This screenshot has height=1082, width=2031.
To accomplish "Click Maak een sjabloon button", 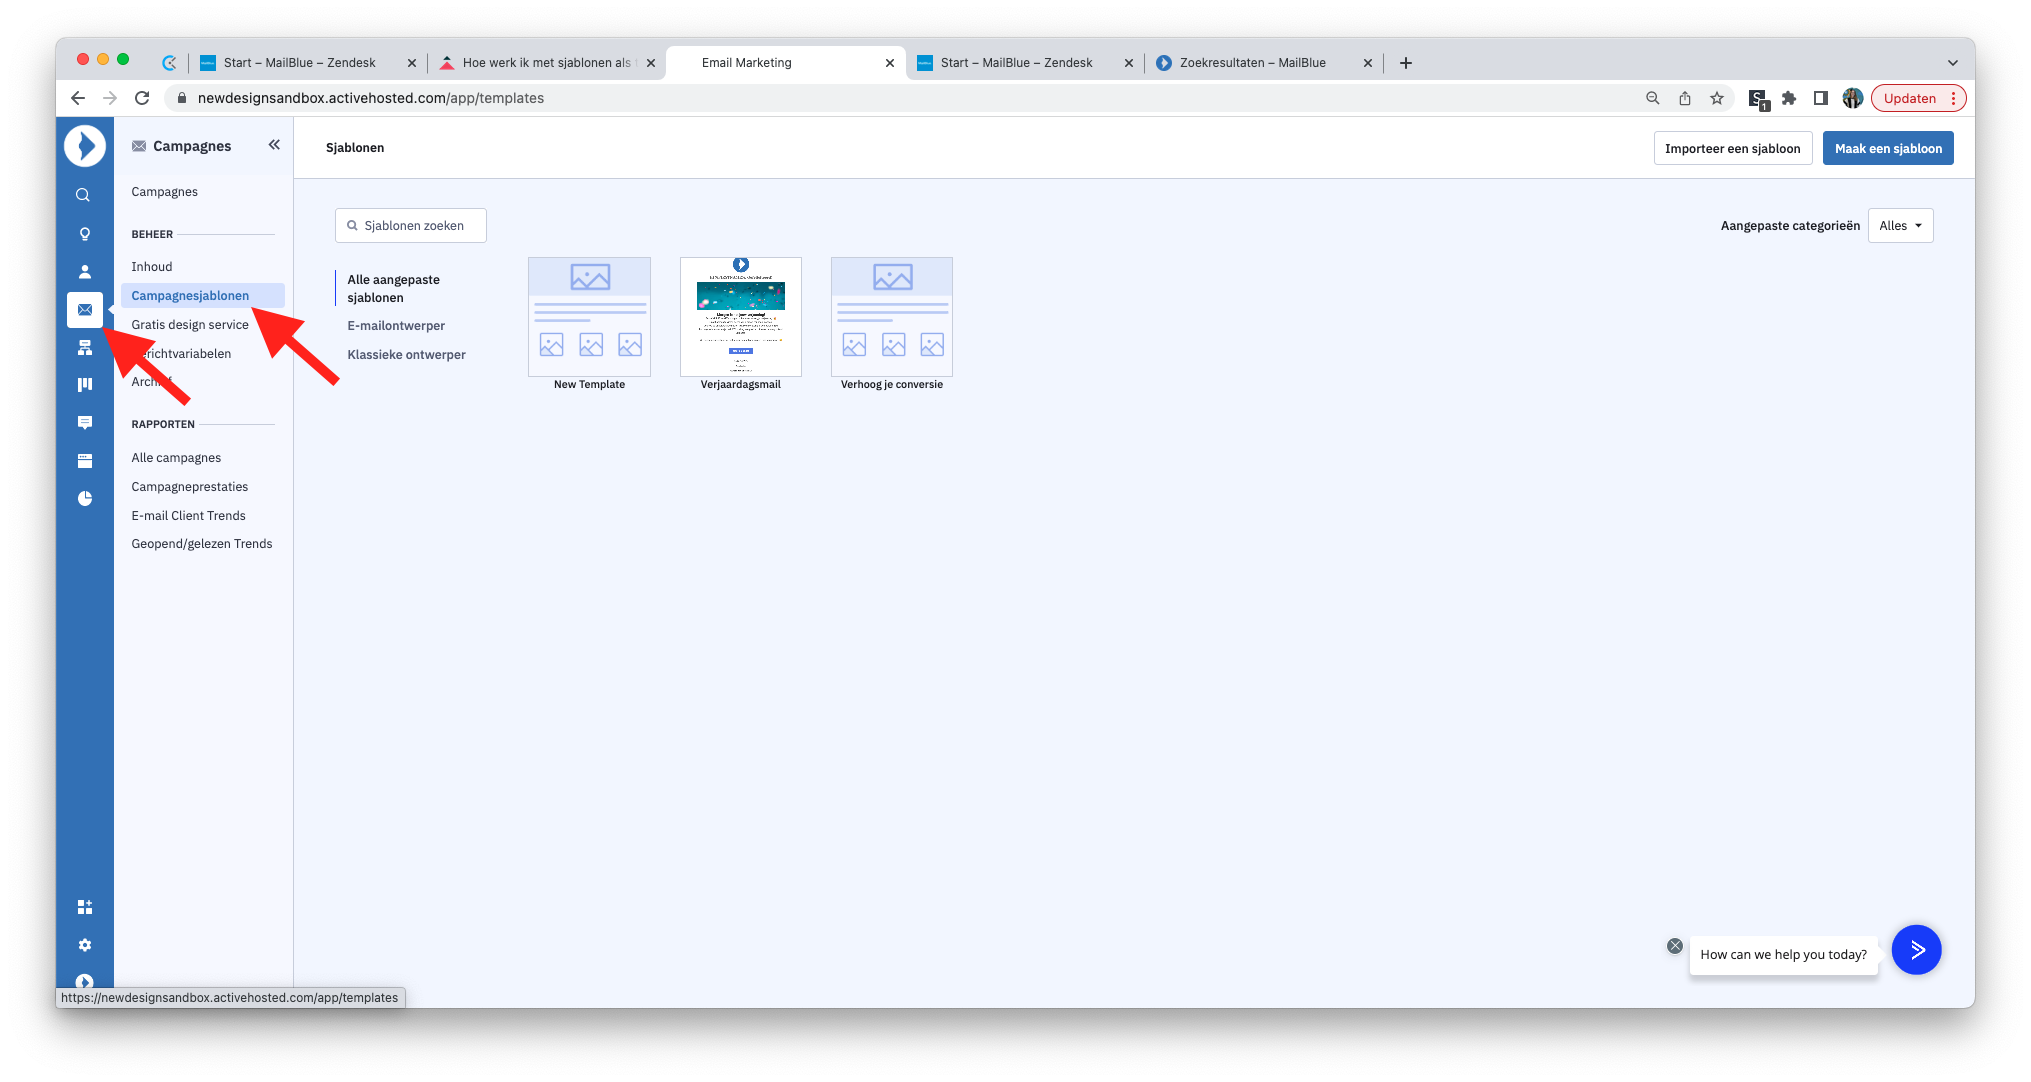I will pyautogui.click(x=1887, y=148).
